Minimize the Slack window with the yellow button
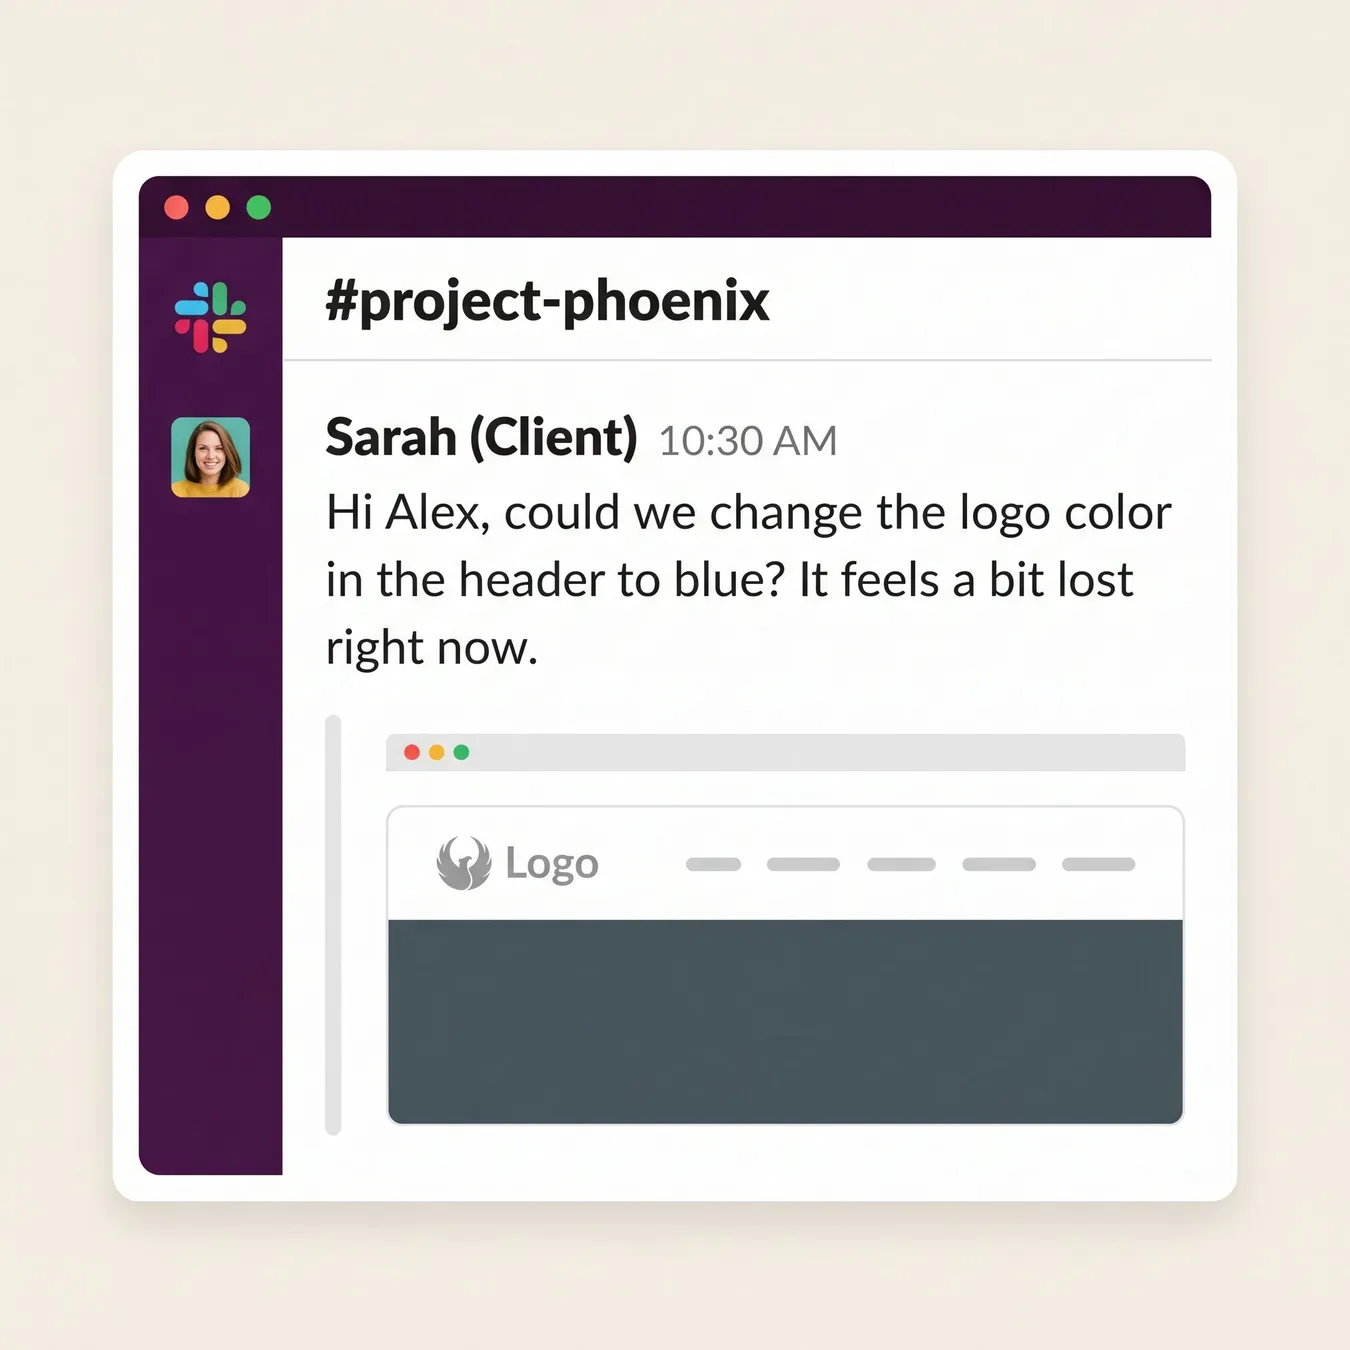The height and width of the screenshot is (1350, 1350). 218,207
